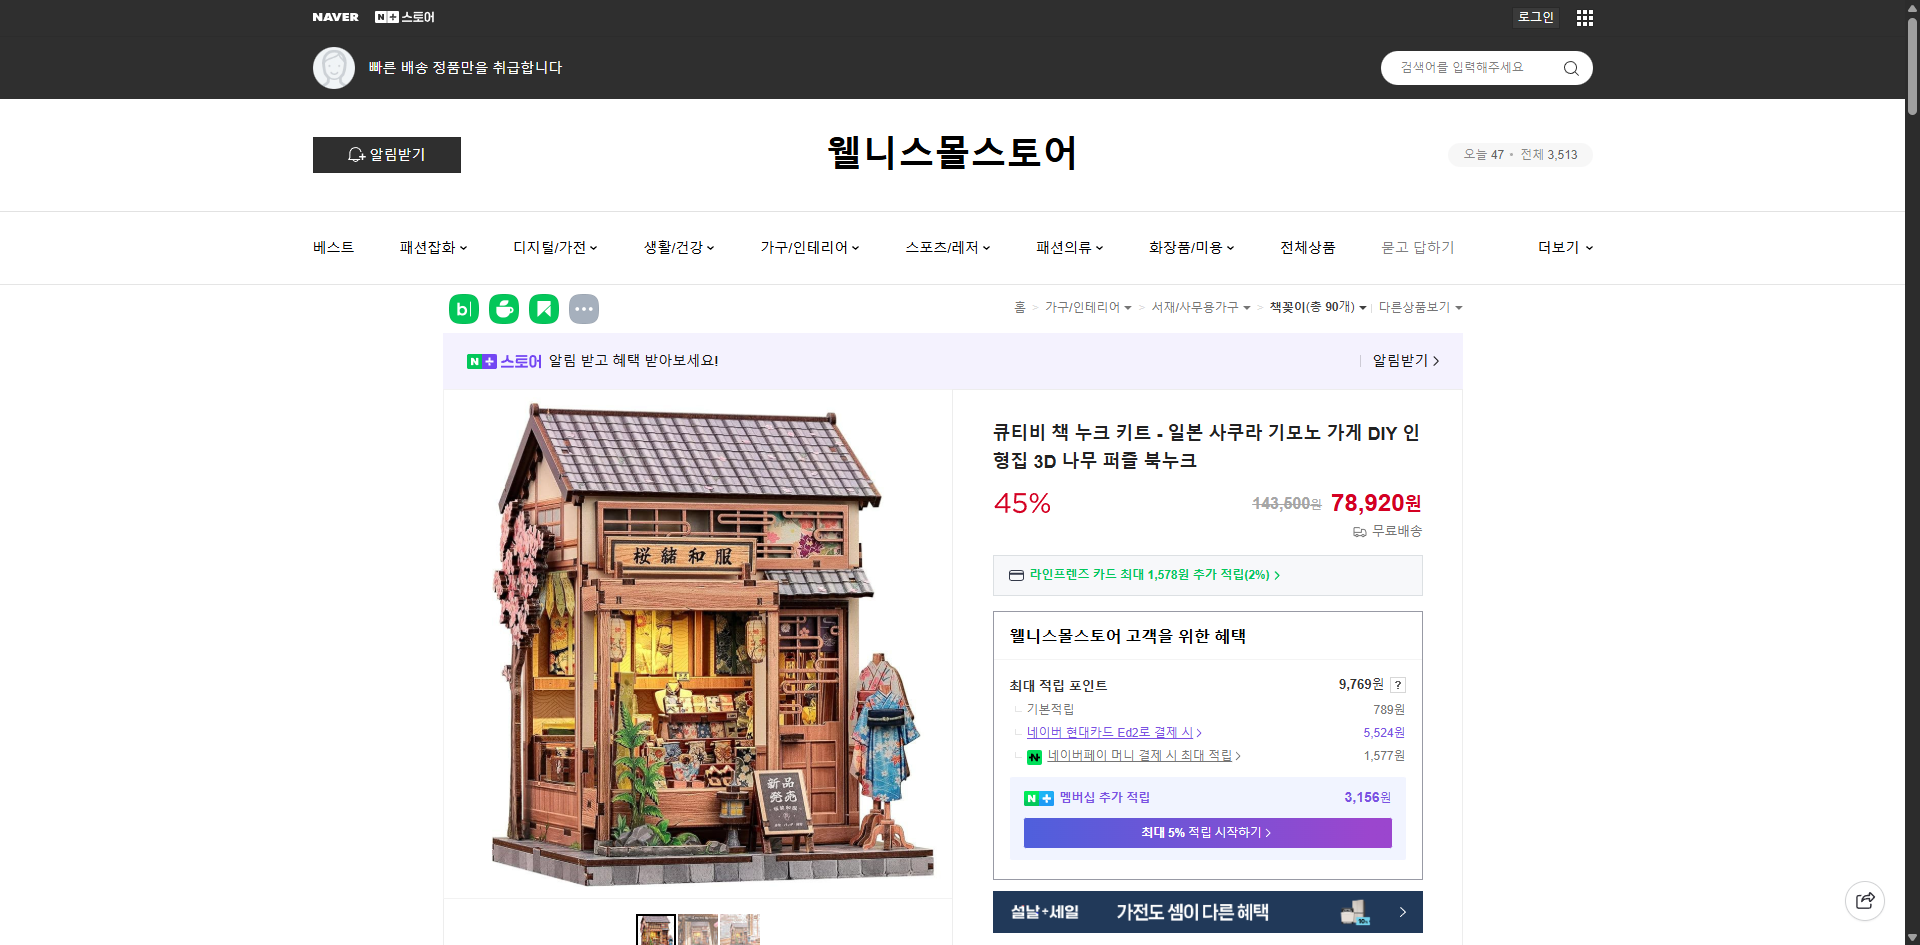Click the store profile avatar image
The width and height of the screenshot is (1920, 945).
tap(334, 67)
